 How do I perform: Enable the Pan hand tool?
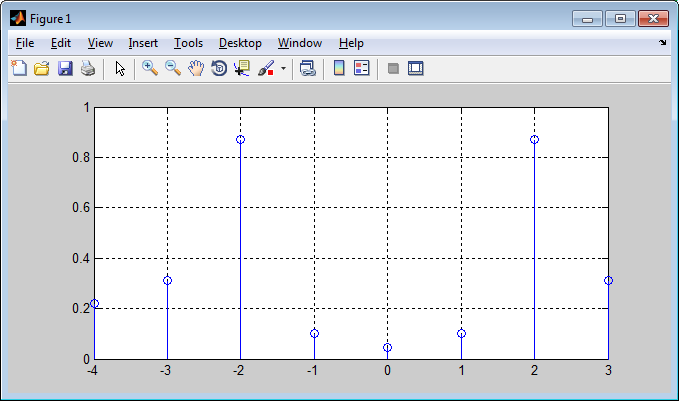click(x=196, y=68)
